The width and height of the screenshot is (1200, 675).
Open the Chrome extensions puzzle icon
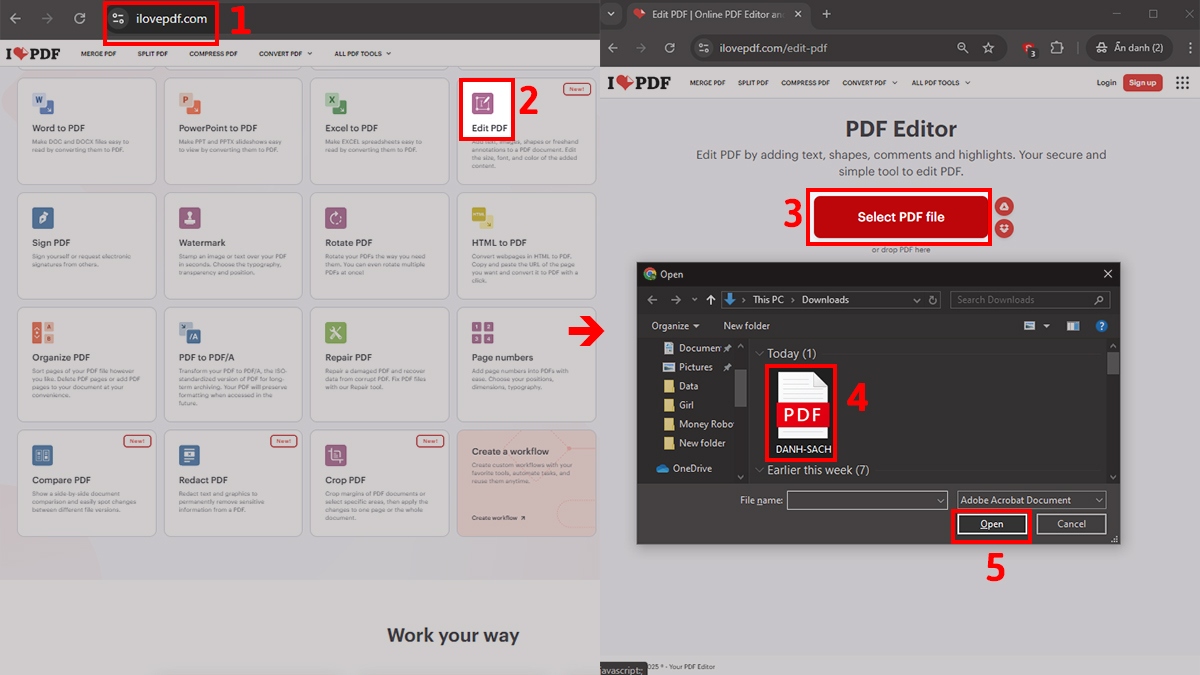(1057, 48)
